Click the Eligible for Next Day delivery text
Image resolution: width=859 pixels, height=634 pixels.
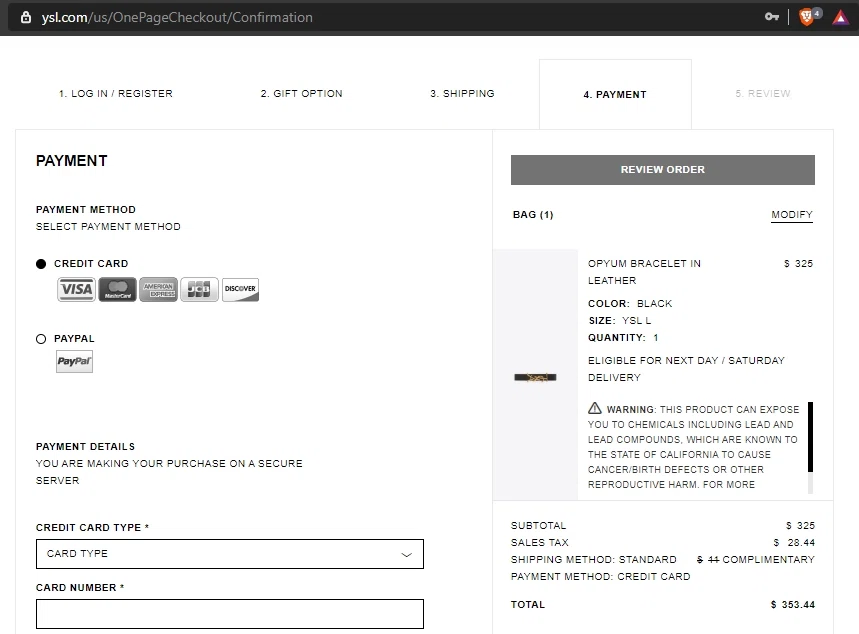[x=686, y=369]
